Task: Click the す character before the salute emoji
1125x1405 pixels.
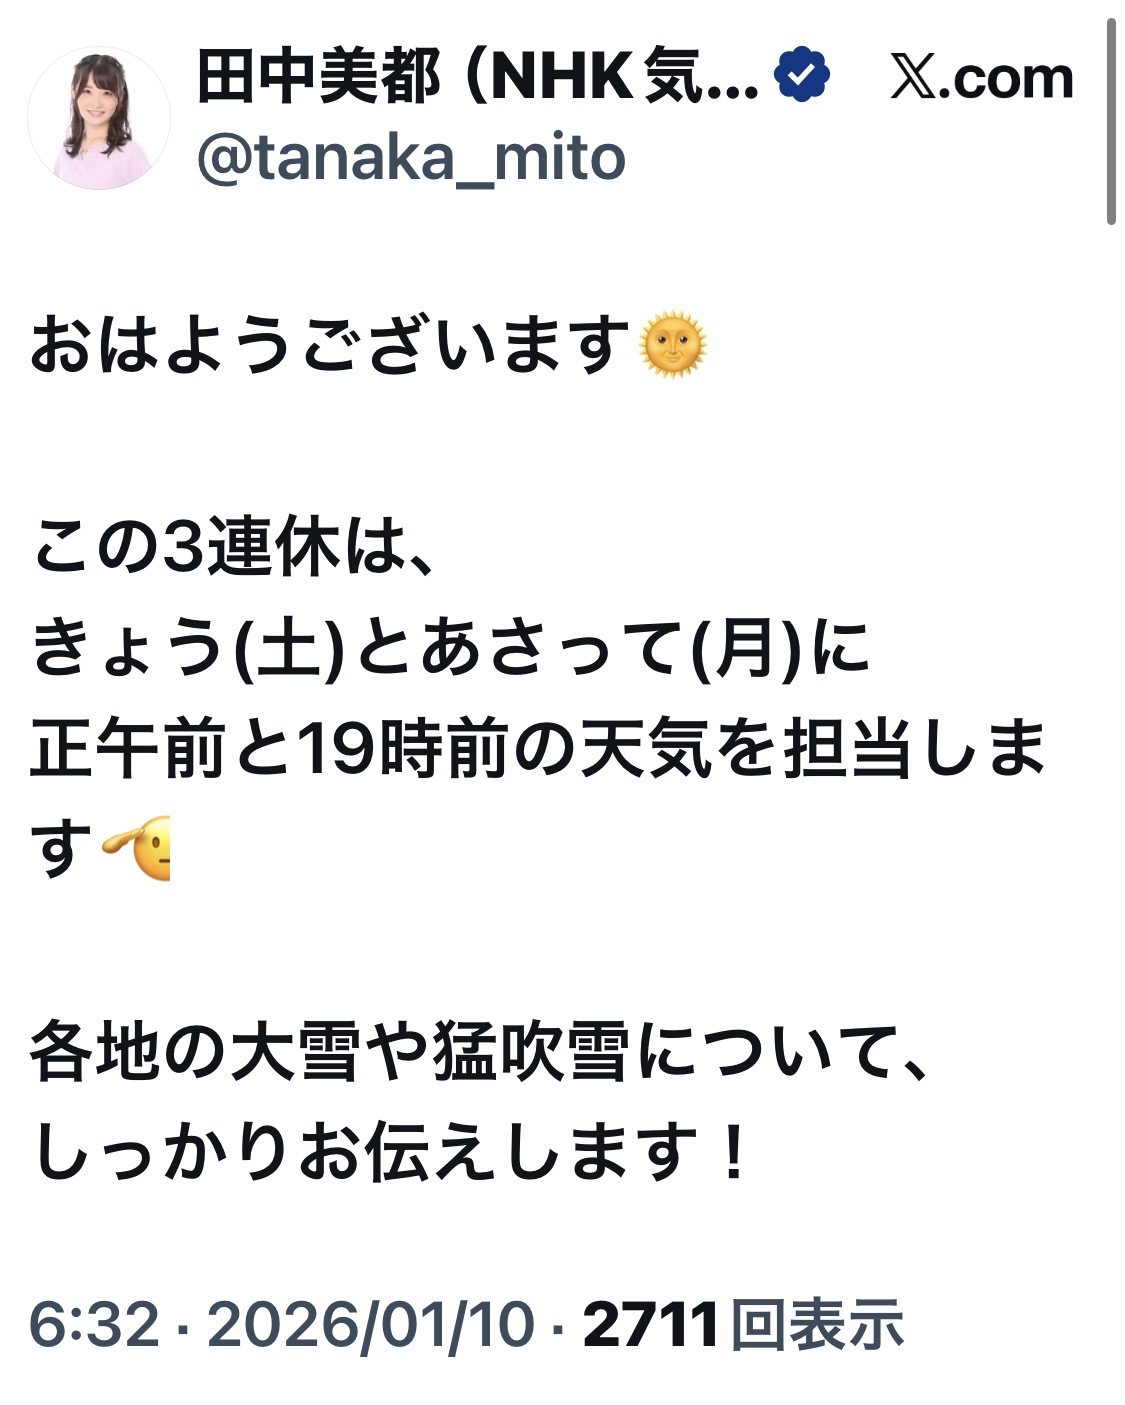Action: click(62, 849)
